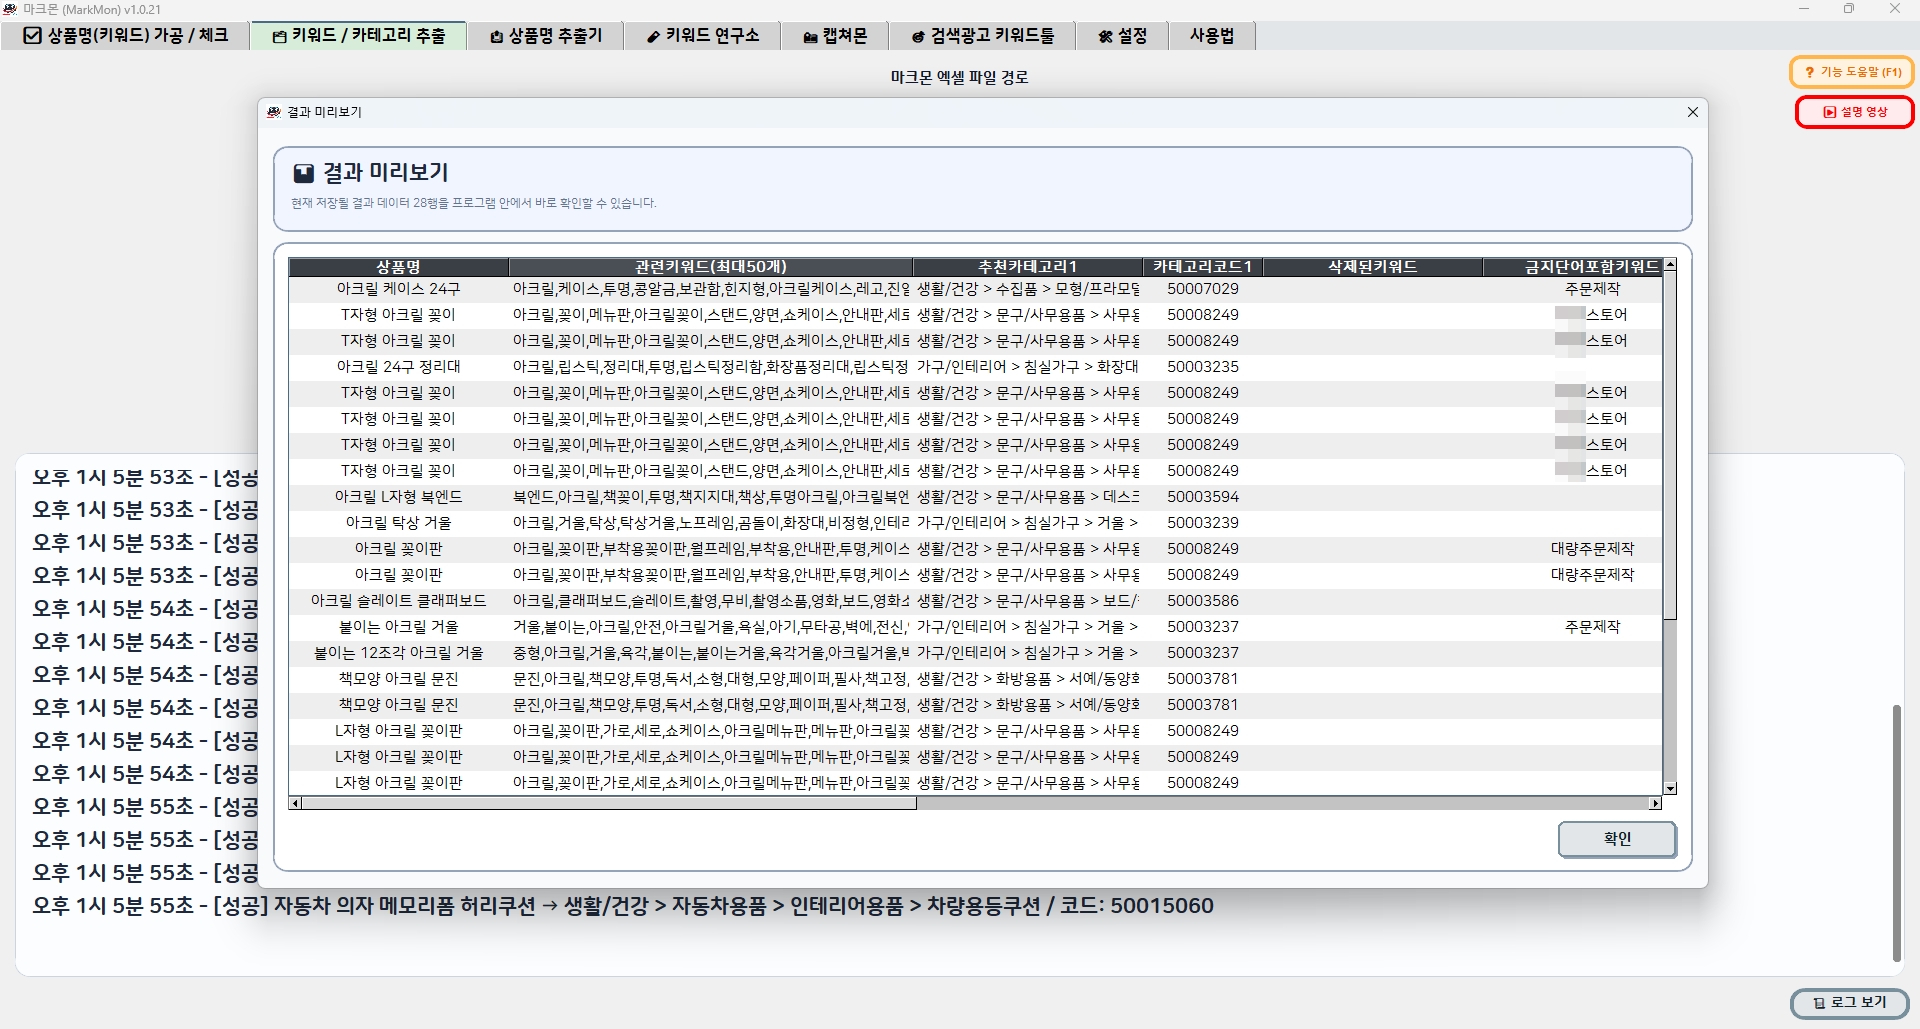
Task: Open the 캡쳐몬 tab
Action: (834, 36)
